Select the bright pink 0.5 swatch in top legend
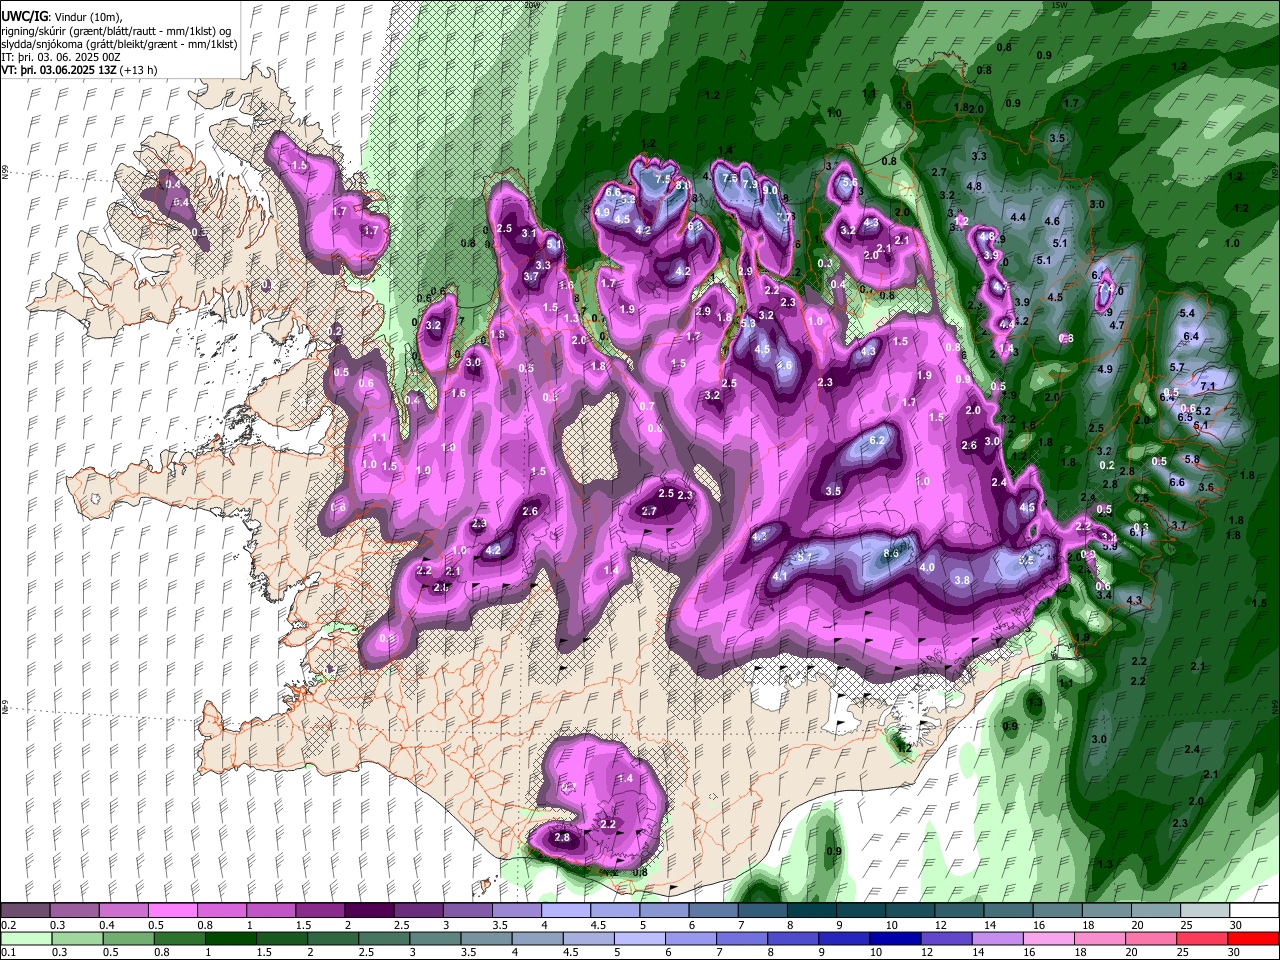Viewport: 1280px width, 960px height. (172, 911)
